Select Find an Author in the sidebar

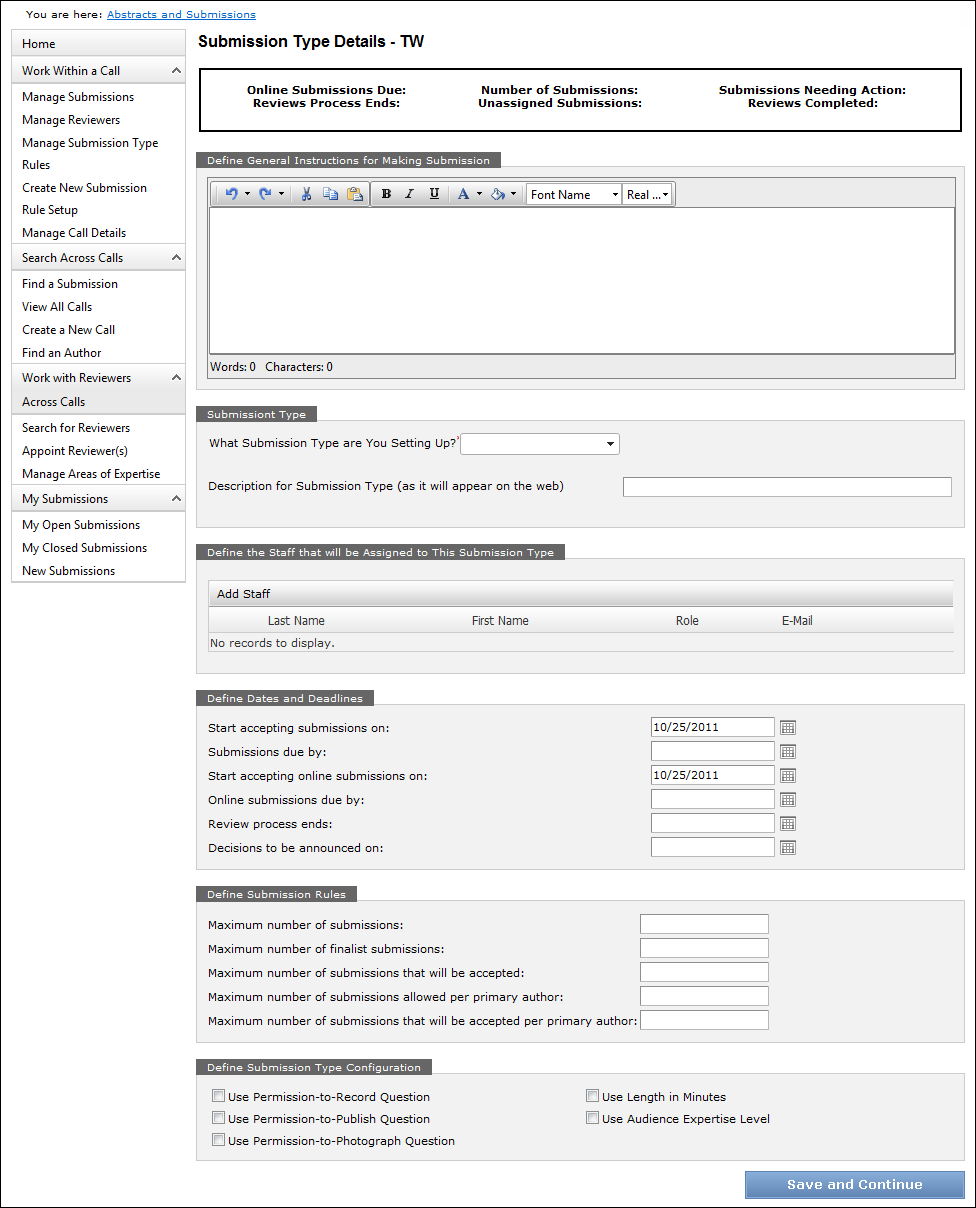[x=61, y=352]
